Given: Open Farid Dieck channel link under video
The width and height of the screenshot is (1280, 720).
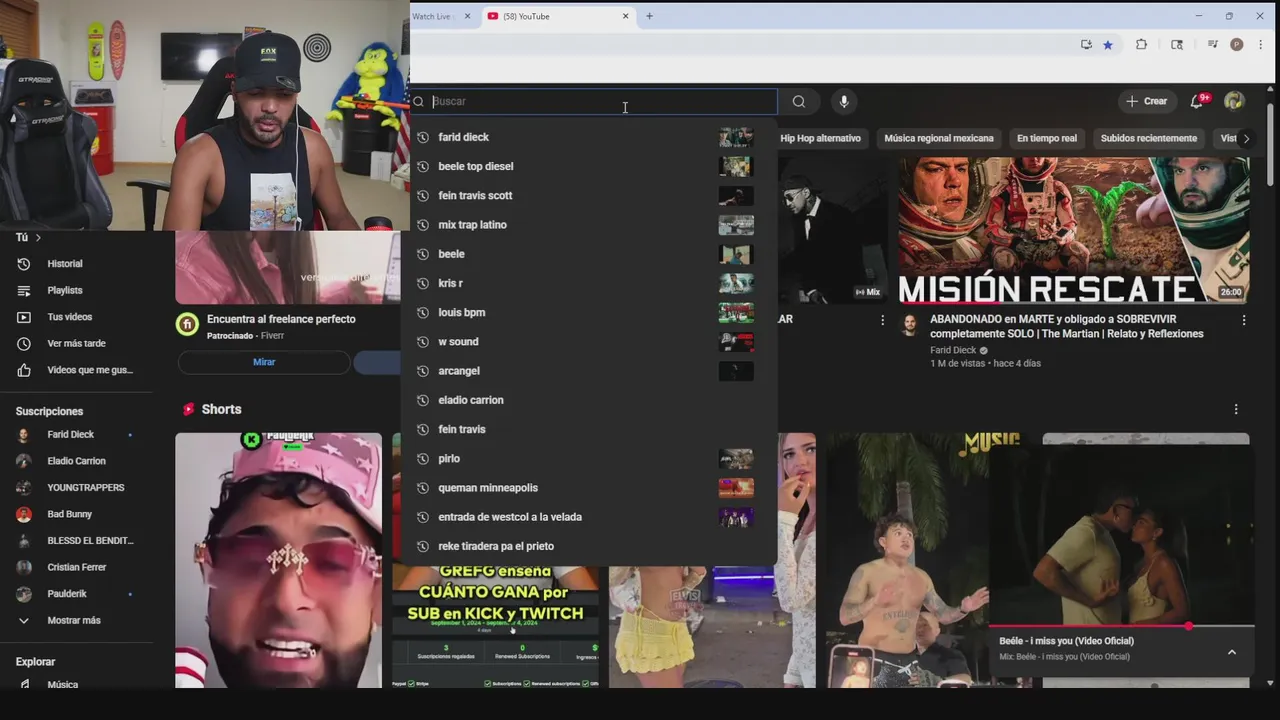Looking at the screenshot, I should click(953, 351).
